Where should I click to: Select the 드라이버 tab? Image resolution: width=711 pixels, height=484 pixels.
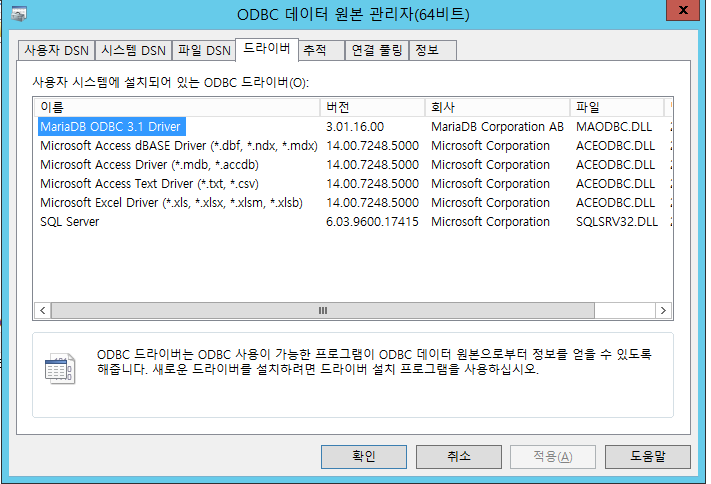(267, 49)
